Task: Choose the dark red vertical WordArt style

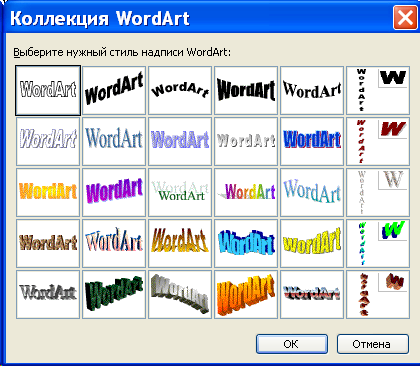Action: [x=378, y=141]
